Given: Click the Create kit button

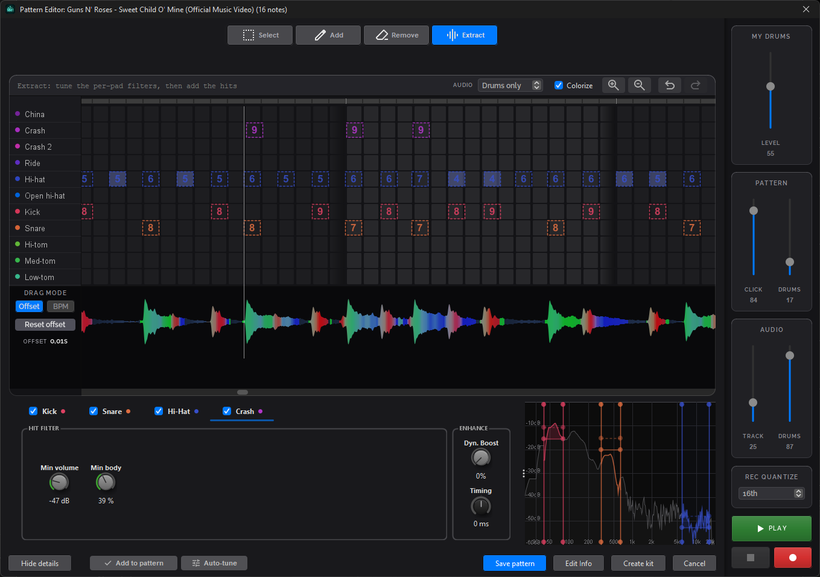Looking at the screenshot, I should (x=638, y=563).
